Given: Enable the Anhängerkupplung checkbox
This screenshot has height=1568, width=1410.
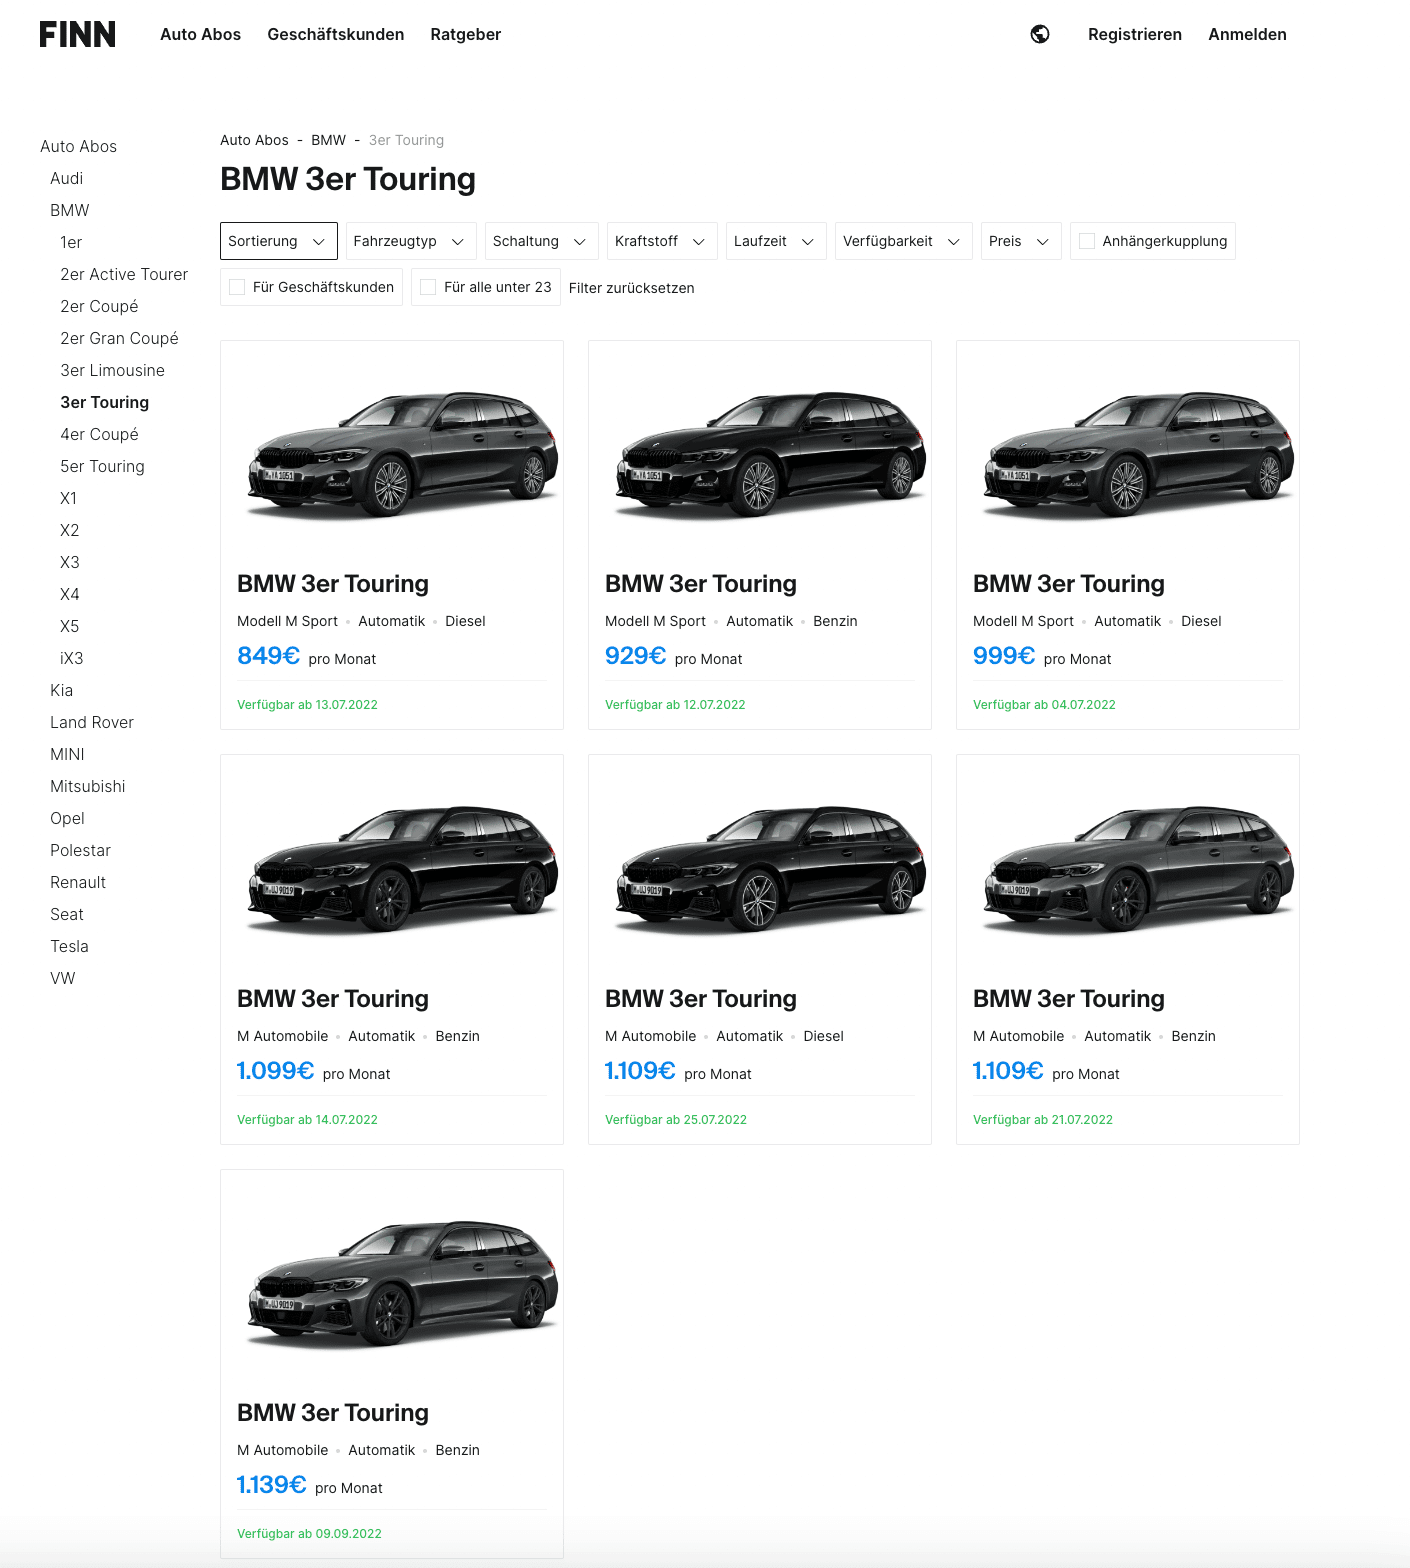Looking at the screenshot, I should 1087,241.
